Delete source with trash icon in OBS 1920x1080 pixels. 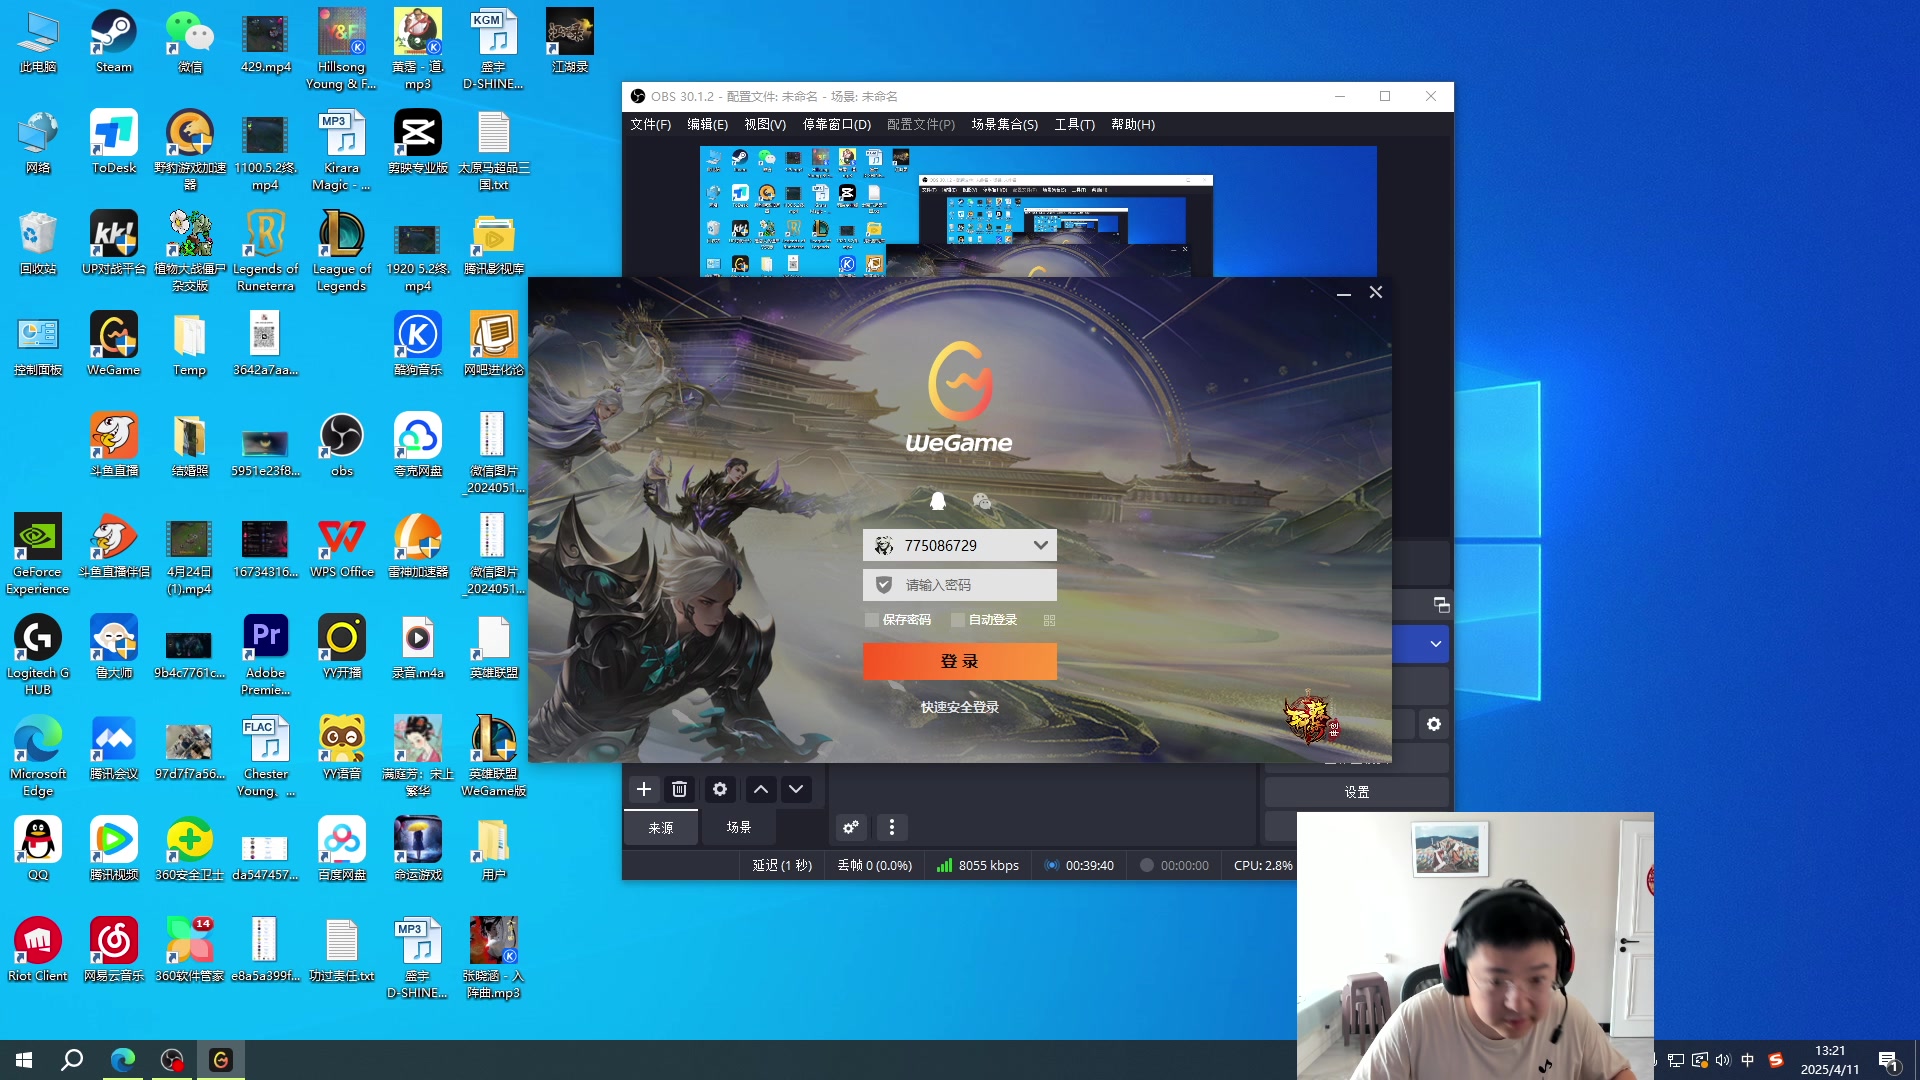click(679, 789)
